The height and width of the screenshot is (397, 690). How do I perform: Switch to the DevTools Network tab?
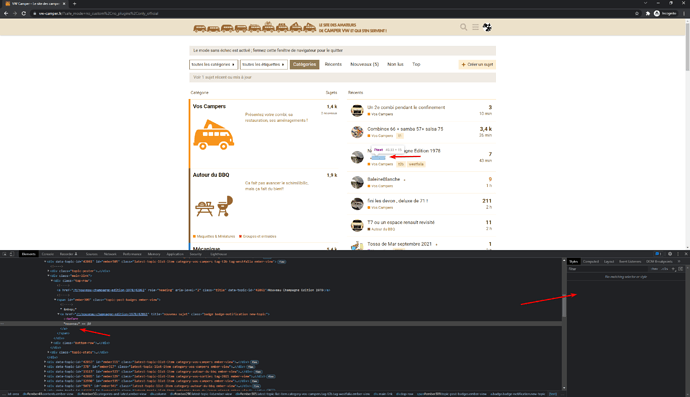pyautogui.click(x=110, y=254)
